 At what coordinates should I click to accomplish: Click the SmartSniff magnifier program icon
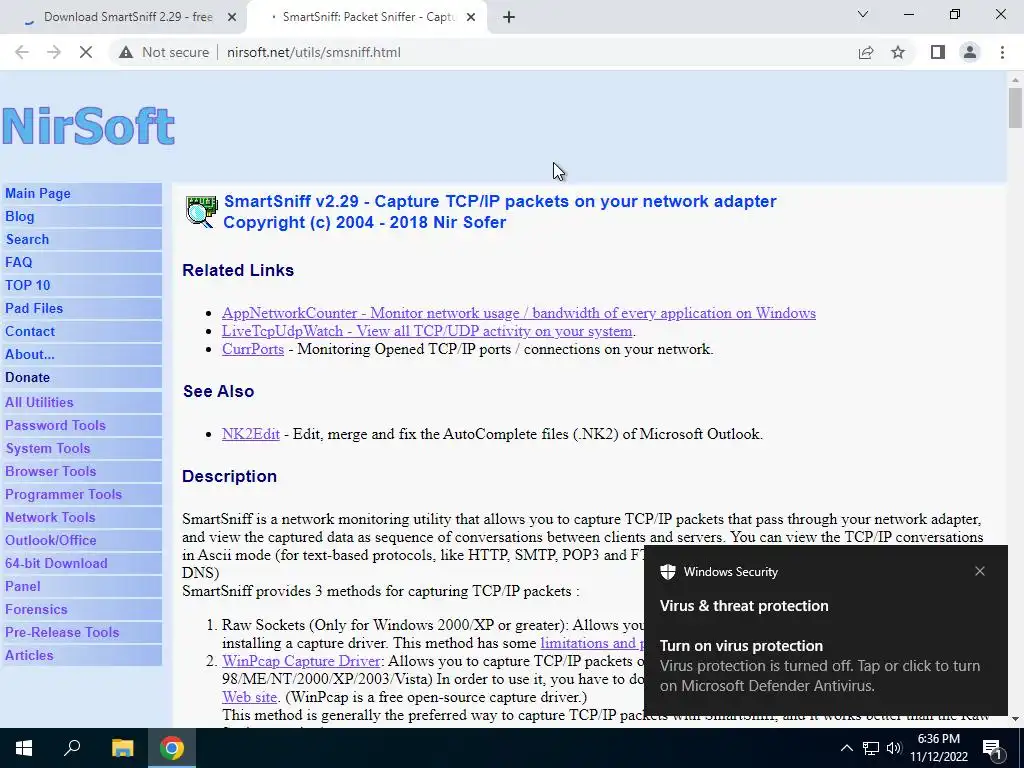[201, 212]
